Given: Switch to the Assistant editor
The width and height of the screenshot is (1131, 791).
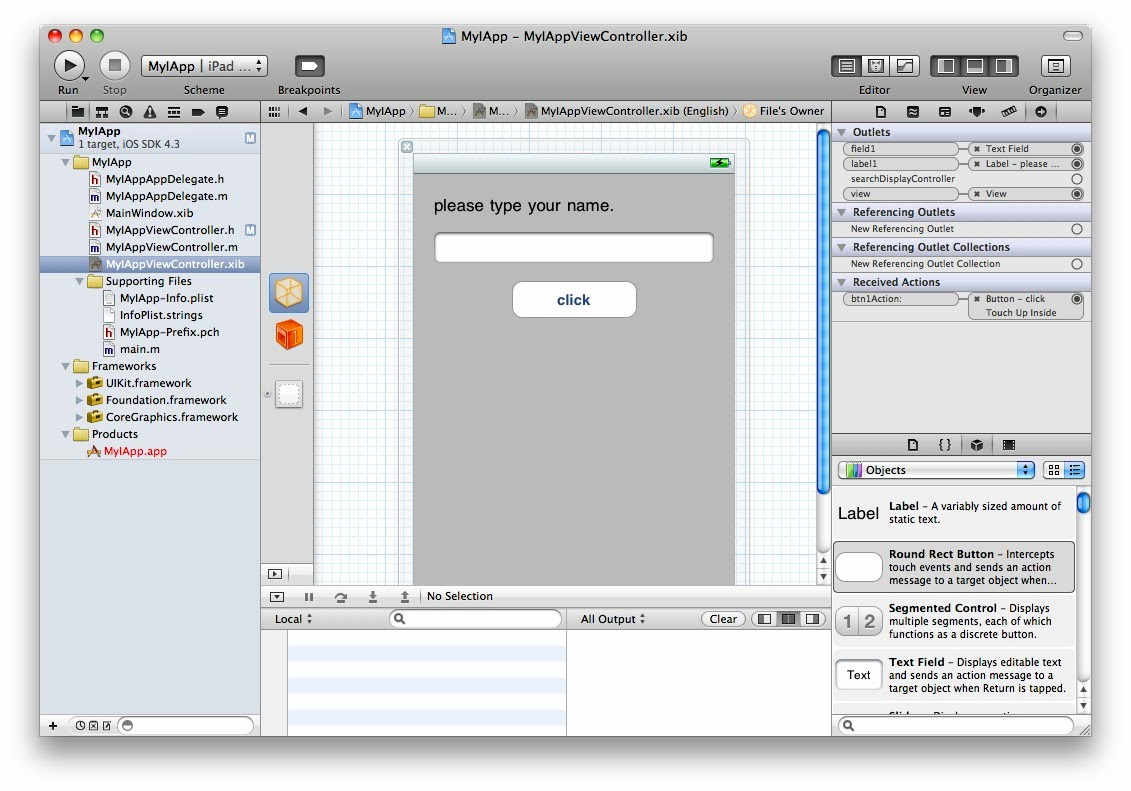Looking at the screenshot, I should click(876, 66).
